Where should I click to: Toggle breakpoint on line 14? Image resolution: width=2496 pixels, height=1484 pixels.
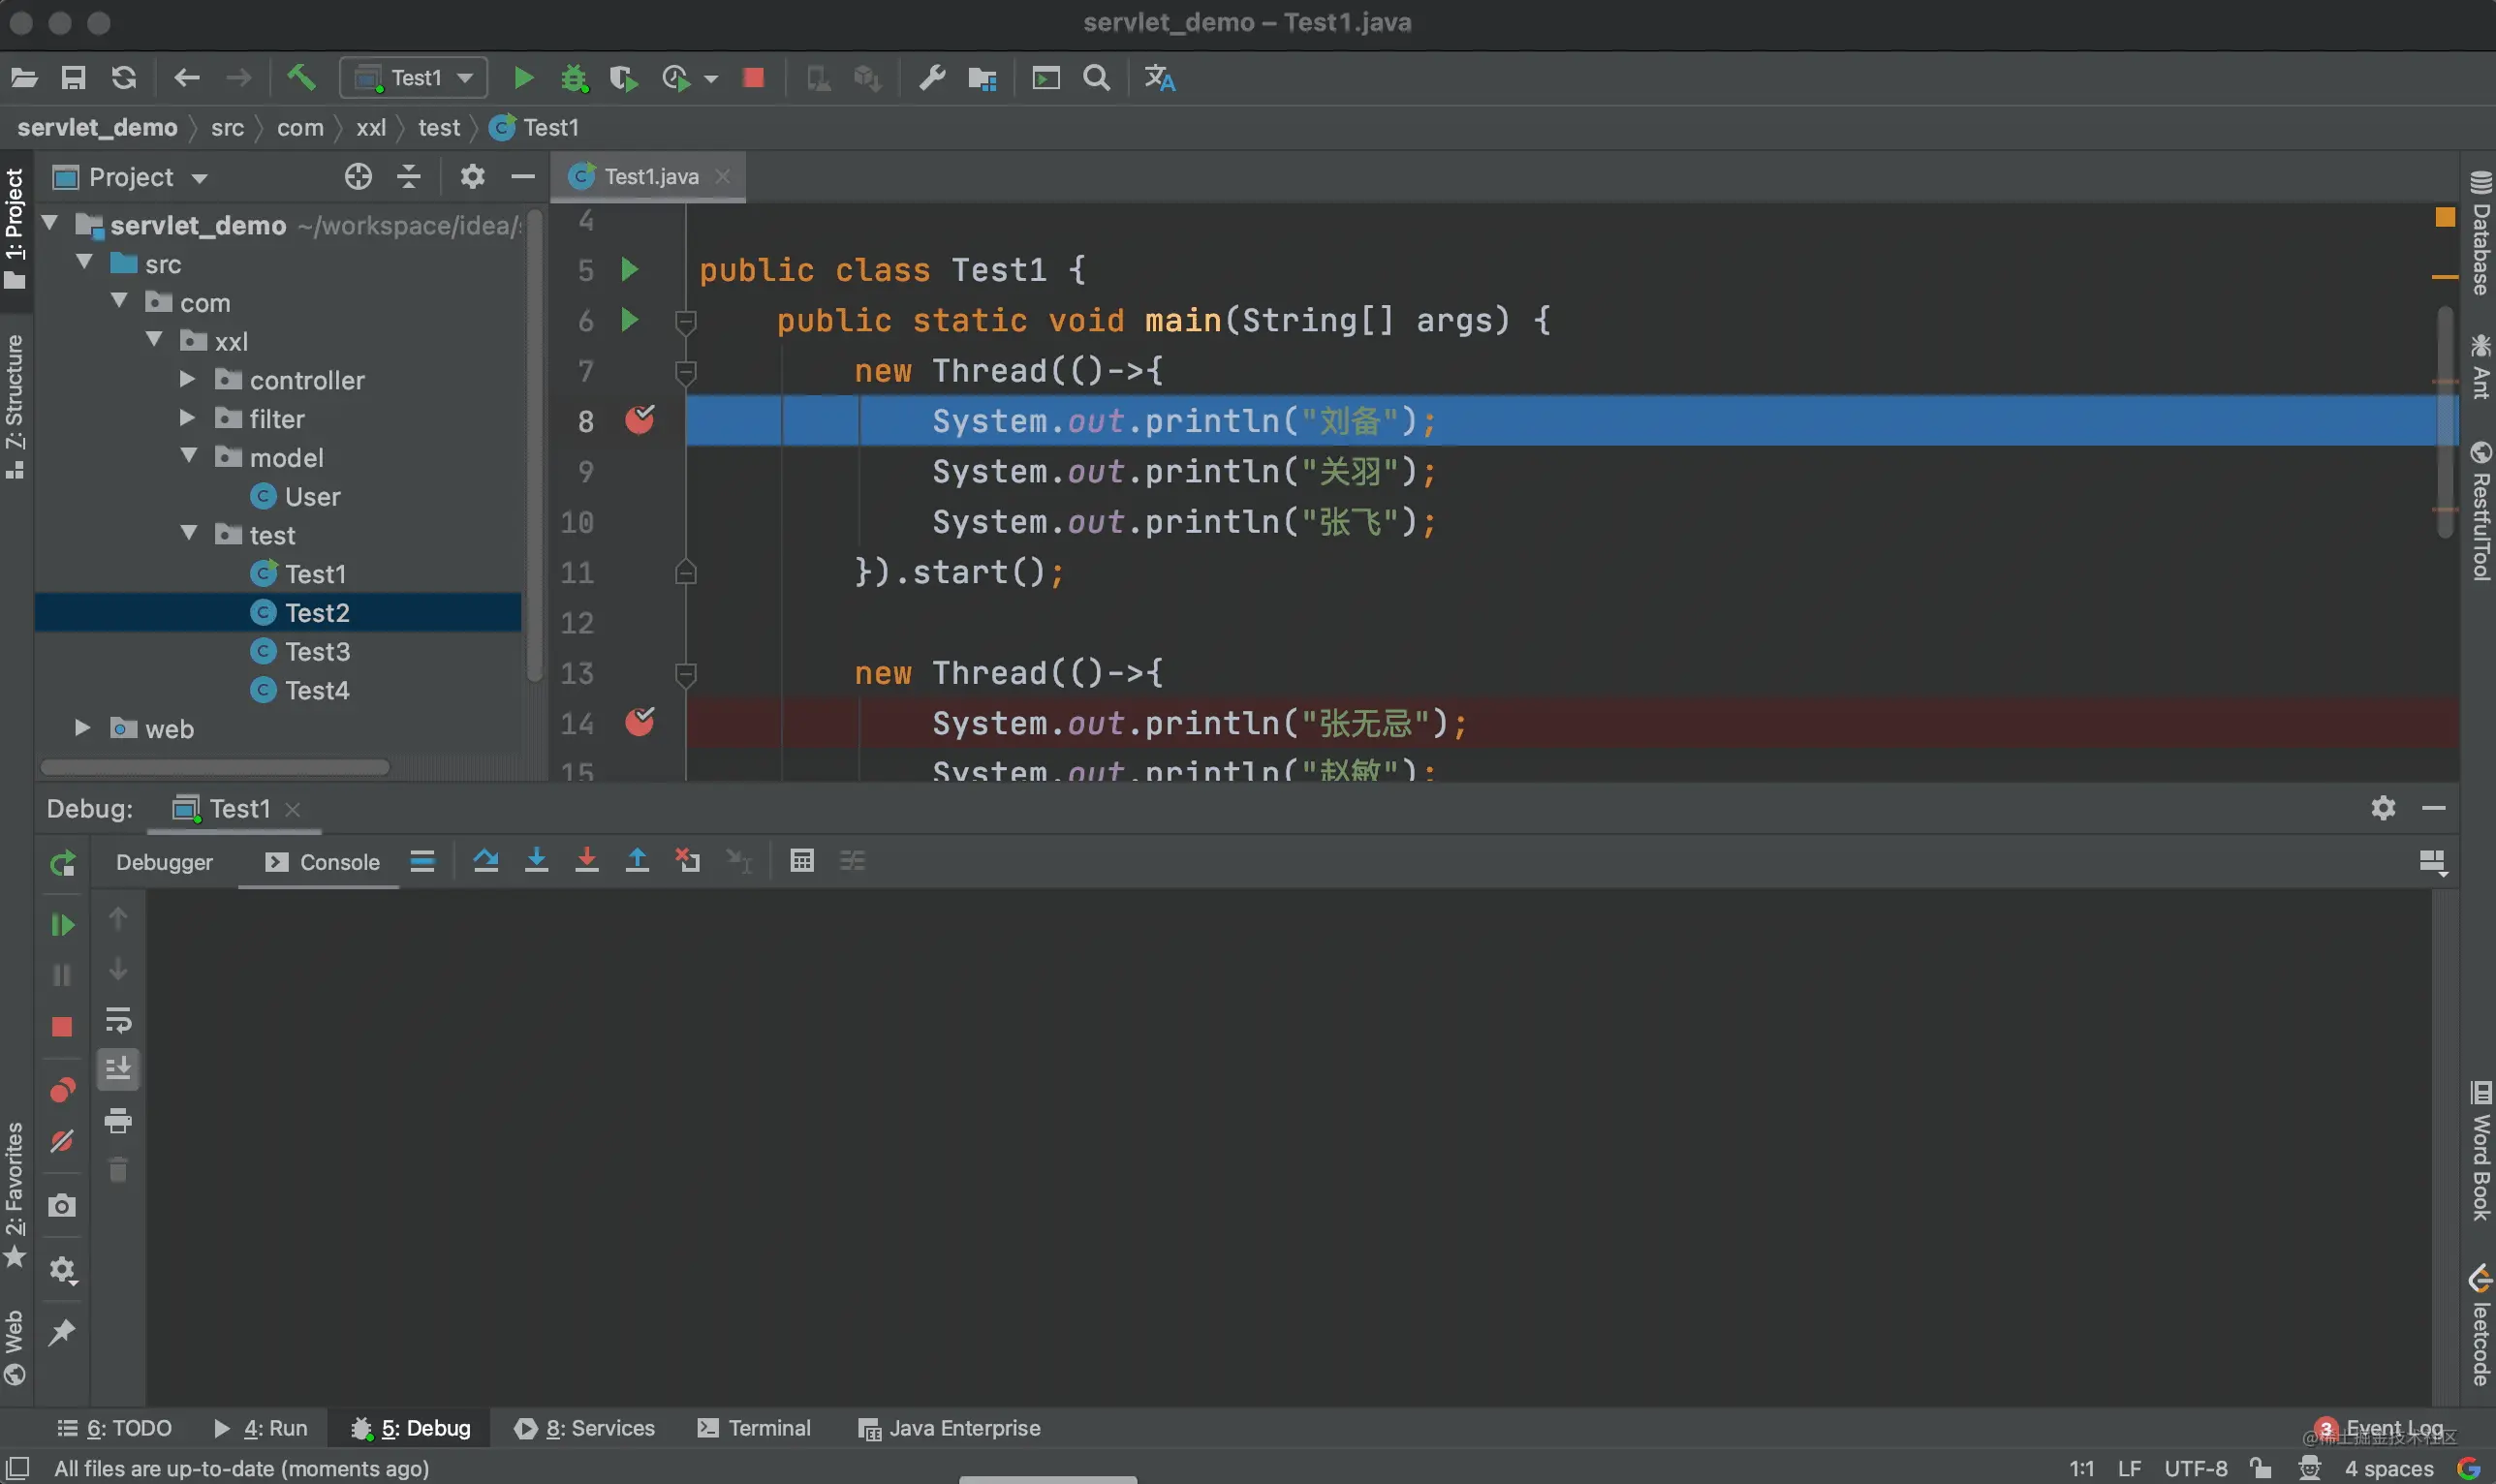[x=639, y=722]
